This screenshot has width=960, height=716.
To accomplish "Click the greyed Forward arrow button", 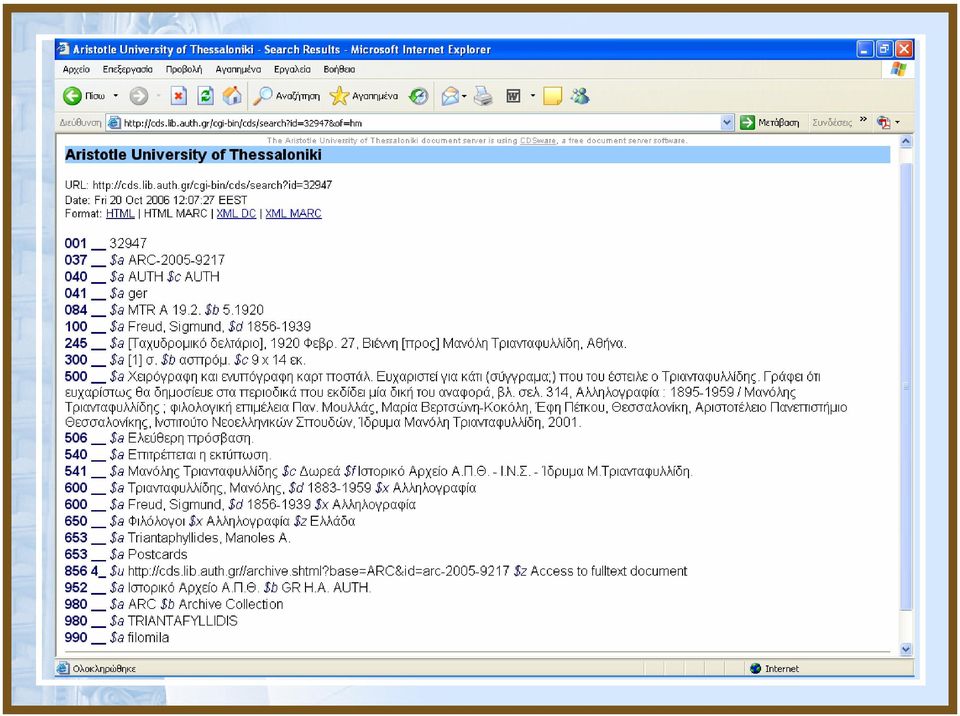I will 138,96.
